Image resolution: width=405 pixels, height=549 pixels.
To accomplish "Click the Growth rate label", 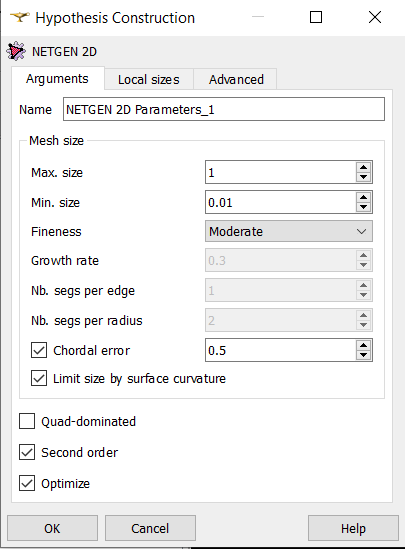I will point(65,260).
